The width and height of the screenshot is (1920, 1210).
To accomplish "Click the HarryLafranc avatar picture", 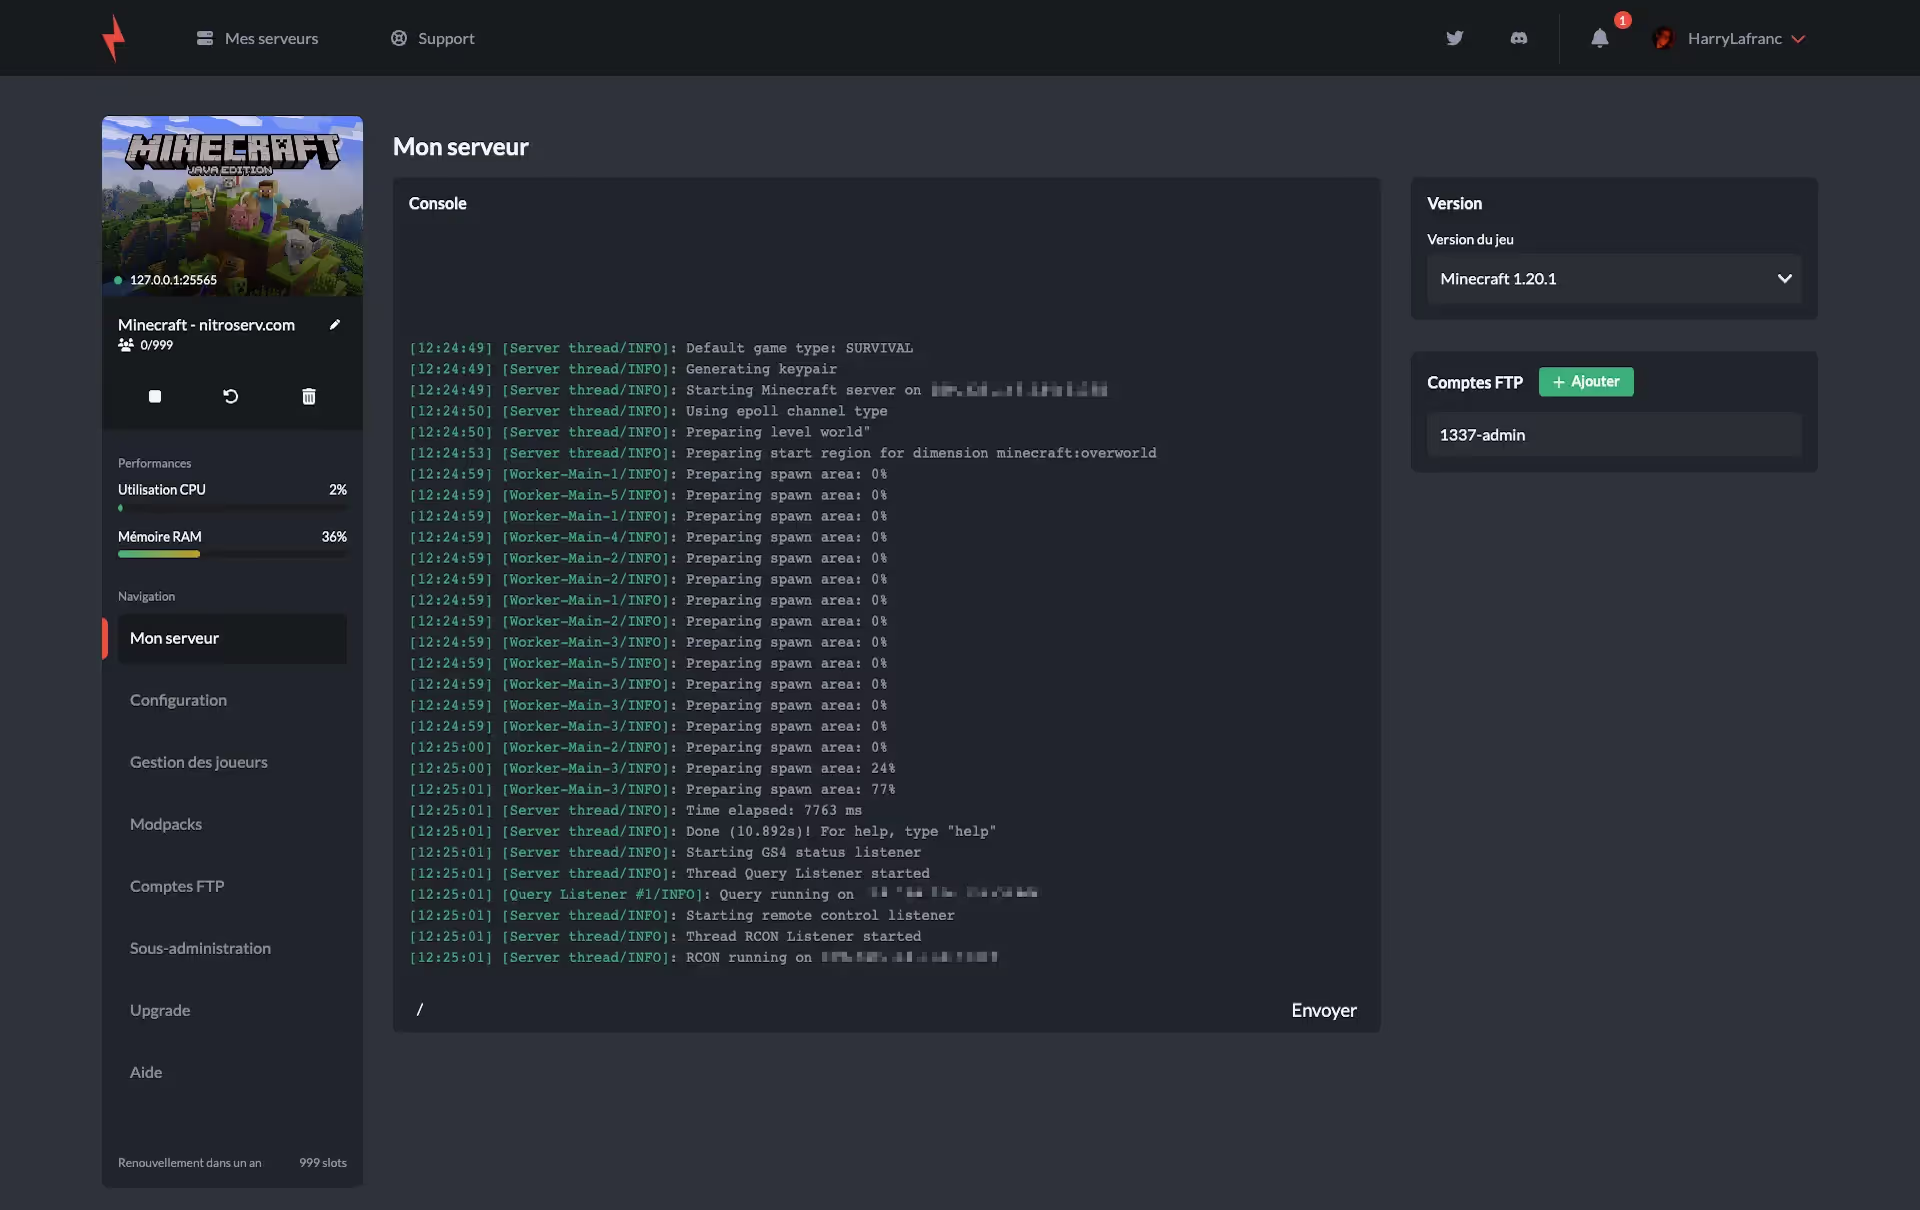I will point(1663,38).
